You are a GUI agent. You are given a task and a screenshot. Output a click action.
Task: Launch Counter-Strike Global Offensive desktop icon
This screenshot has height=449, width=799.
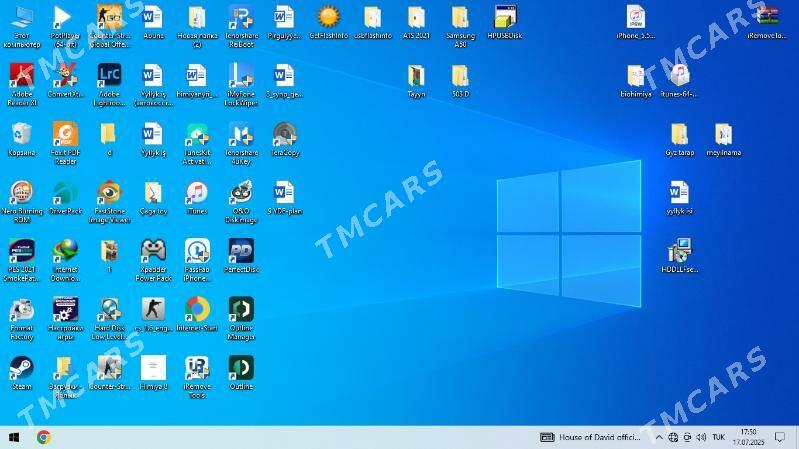(110, 27)
